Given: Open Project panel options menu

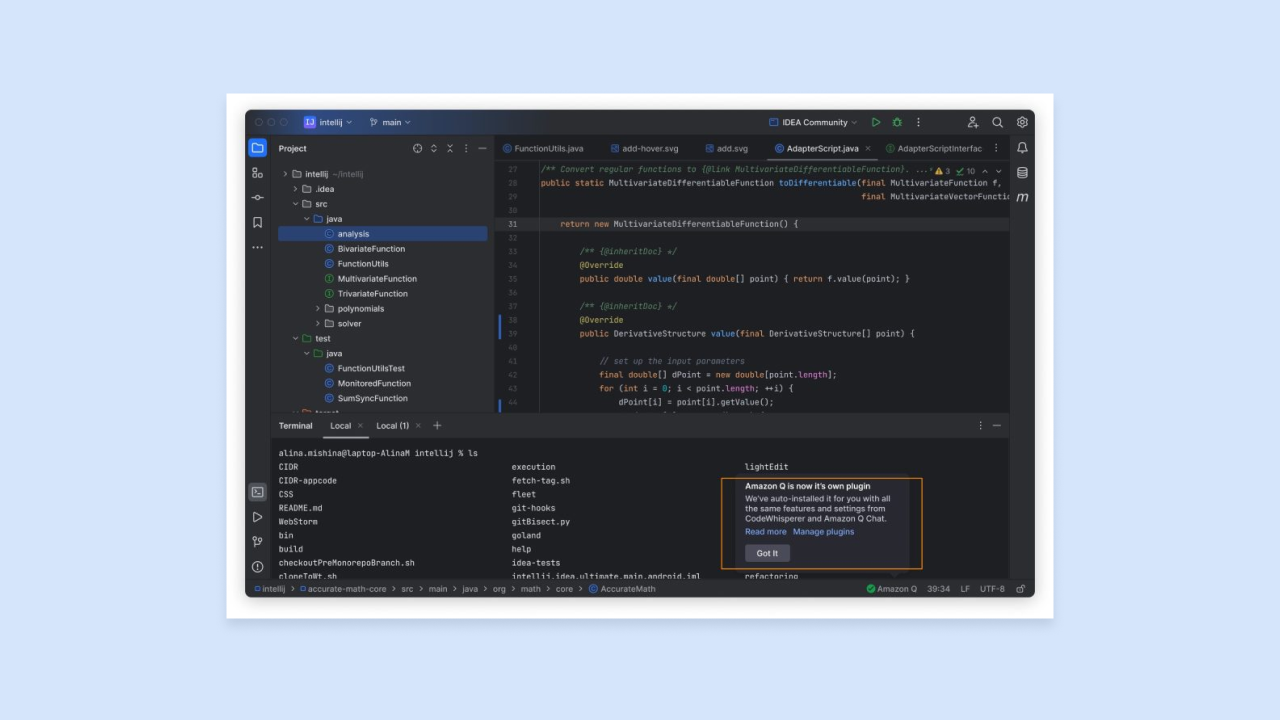Looking at the screenshot, I should click(466, 148).
